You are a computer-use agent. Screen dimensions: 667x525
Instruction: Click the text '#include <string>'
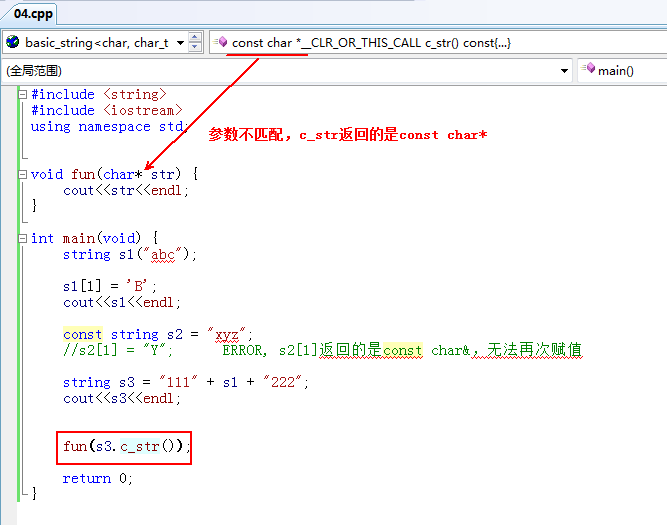pos(99,94)
